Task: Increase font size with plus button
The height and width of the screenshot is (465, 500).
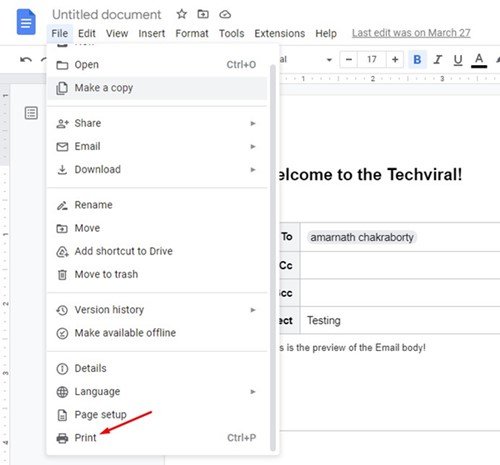Action: click(395, 60)
